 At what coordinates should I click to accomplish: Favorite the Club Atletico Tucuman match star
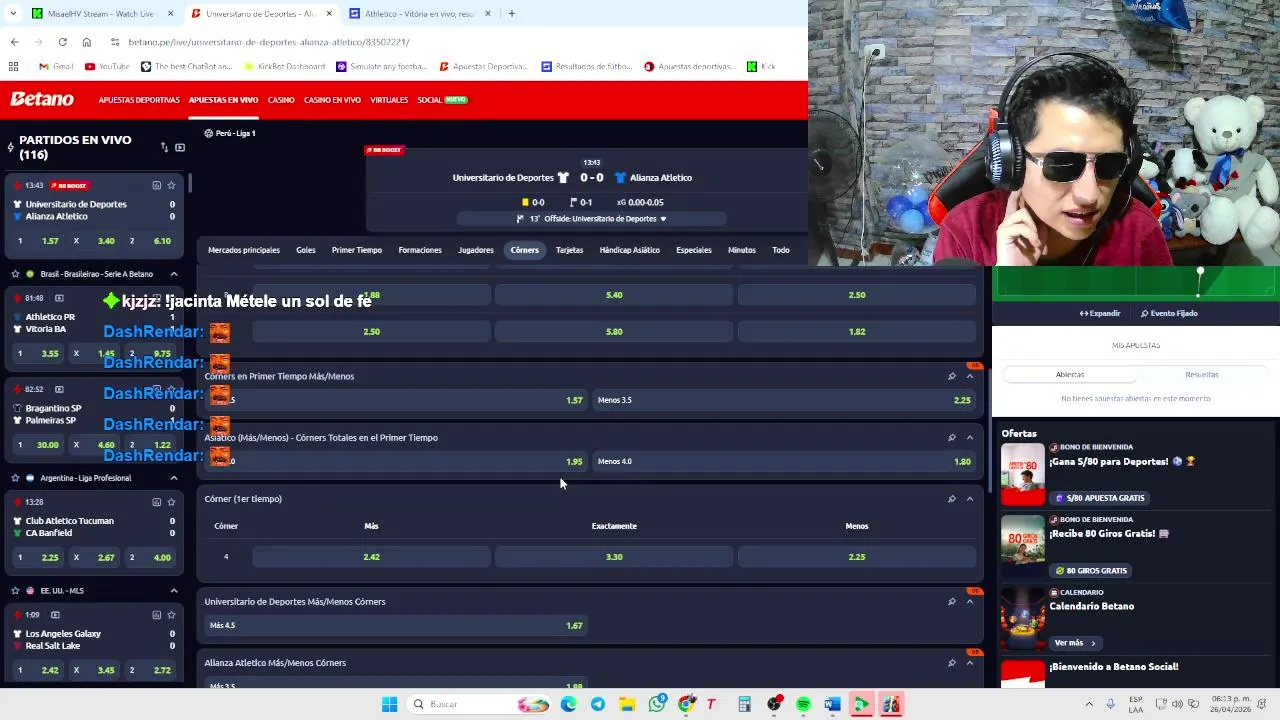171,502
